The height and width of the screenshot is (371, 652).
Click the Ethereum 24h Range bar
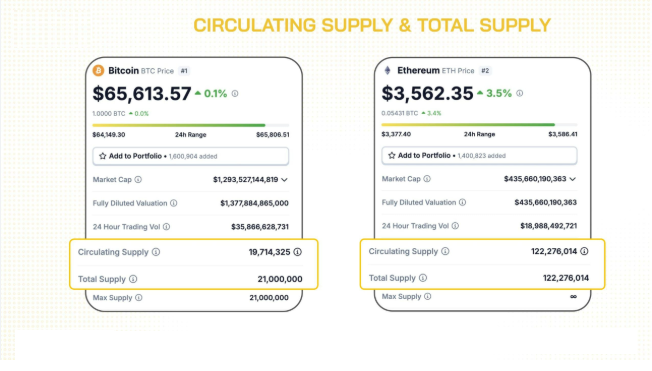coord(479,125)
